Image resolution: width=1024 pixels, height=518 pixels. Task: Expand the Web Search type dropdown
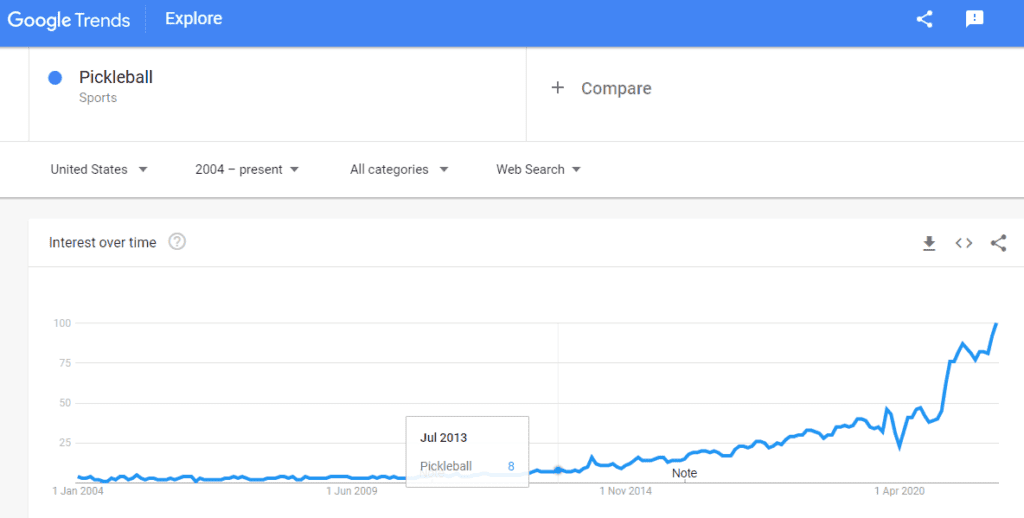pyautogui.click(x=539, y=170)
